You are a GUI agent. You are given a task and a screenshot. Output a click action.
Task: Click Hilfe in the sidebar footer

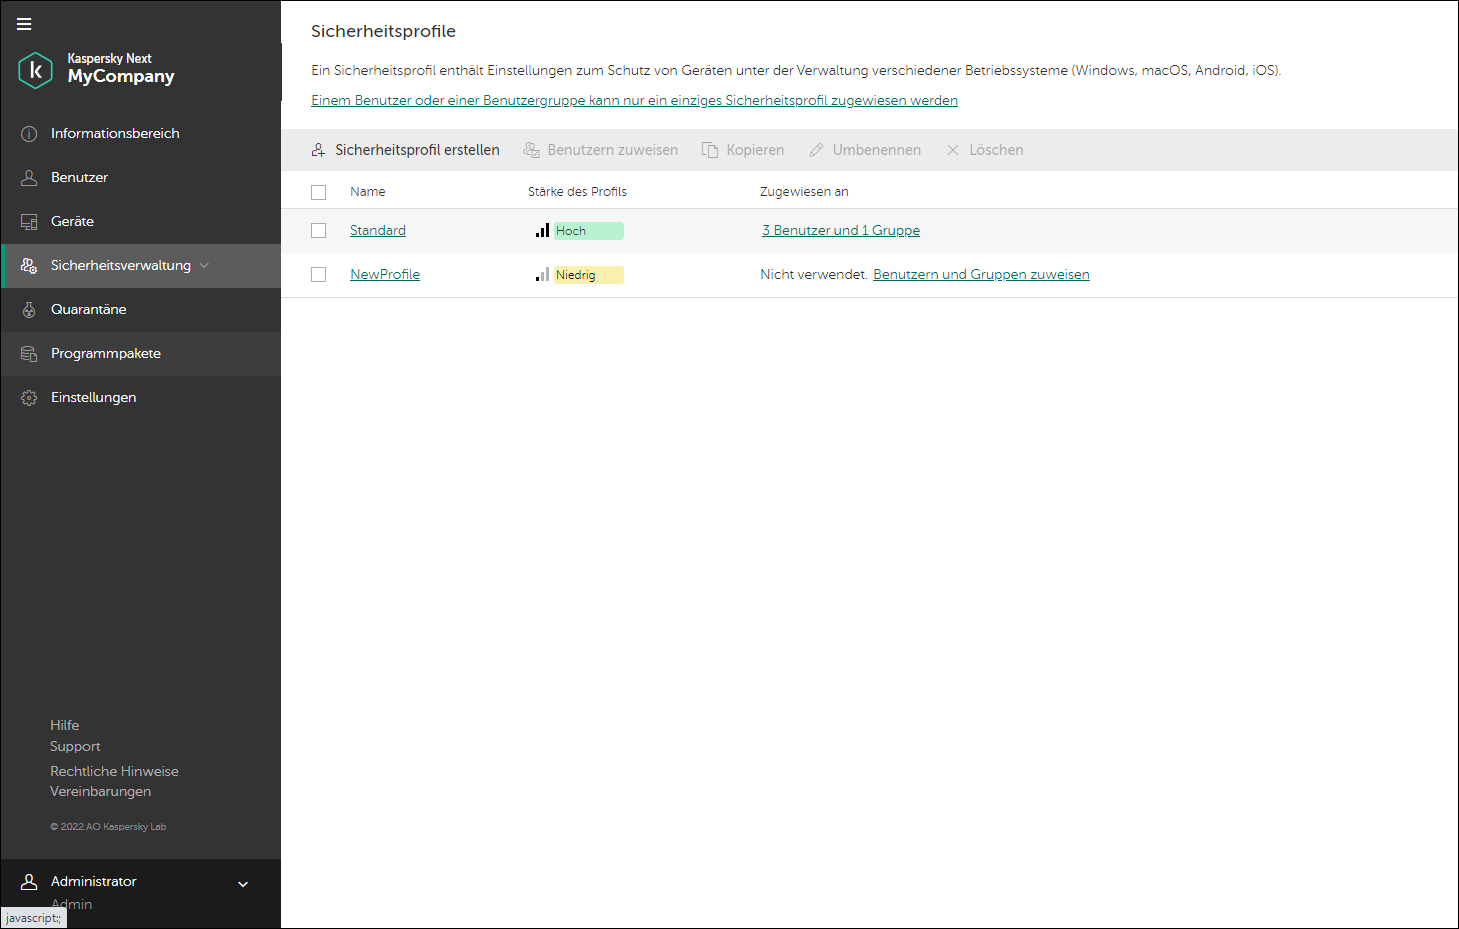65,725
